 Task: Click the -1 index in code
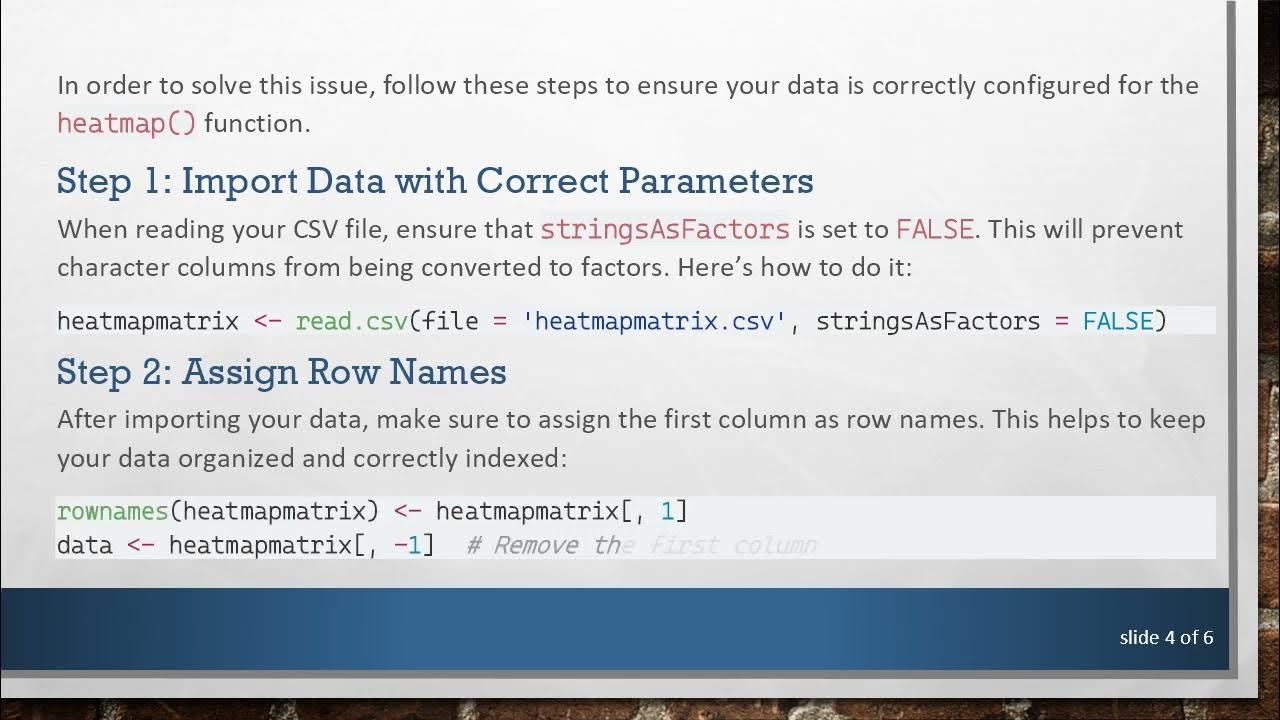413,545
